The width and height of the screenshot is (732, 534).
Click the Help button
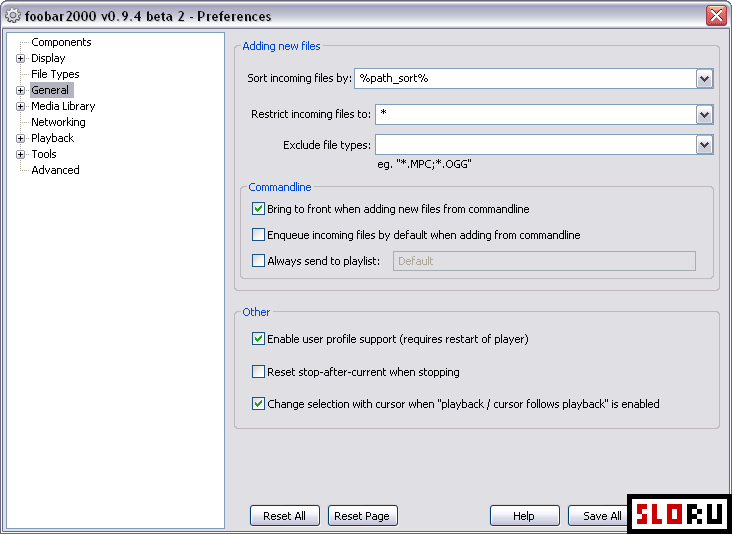click(524, 516)
